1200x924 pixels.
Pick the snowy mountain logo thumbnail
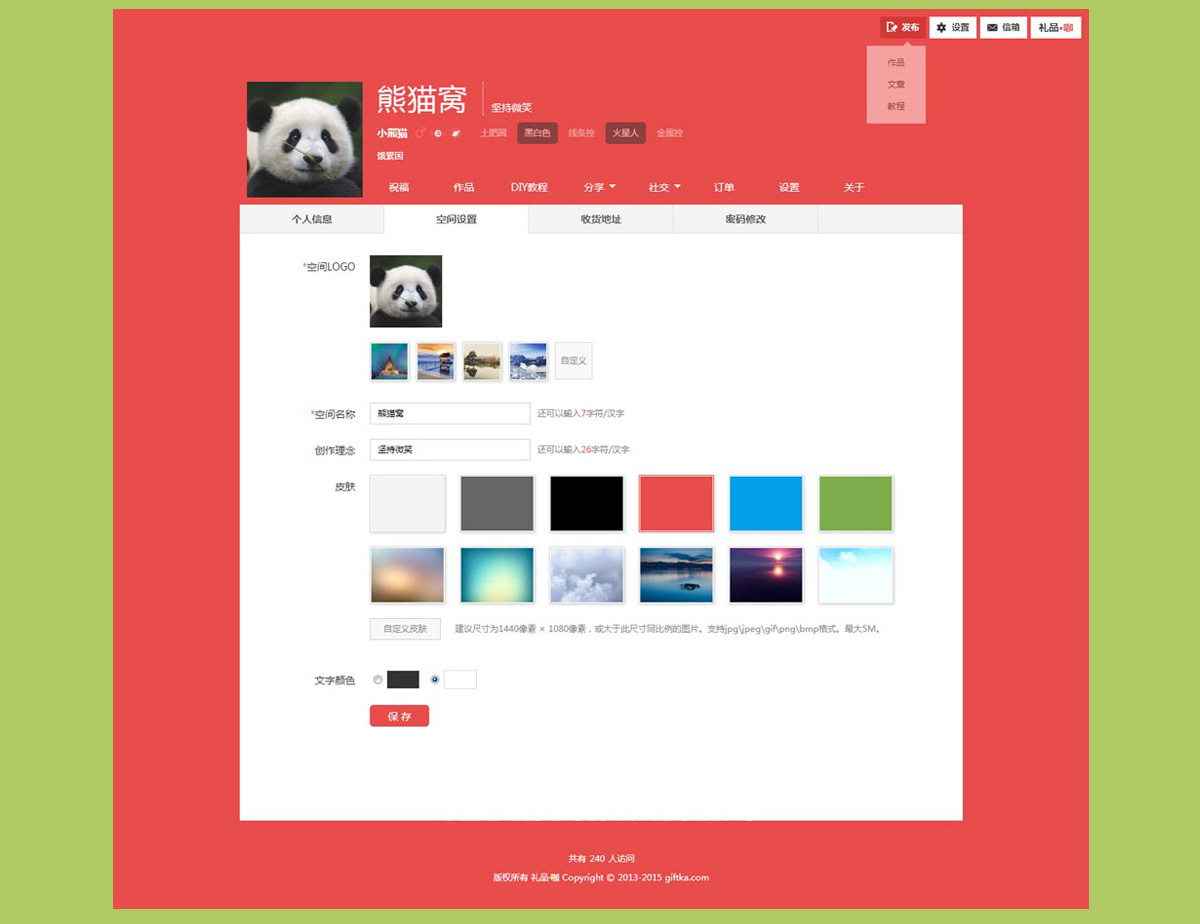coord(528,361)
